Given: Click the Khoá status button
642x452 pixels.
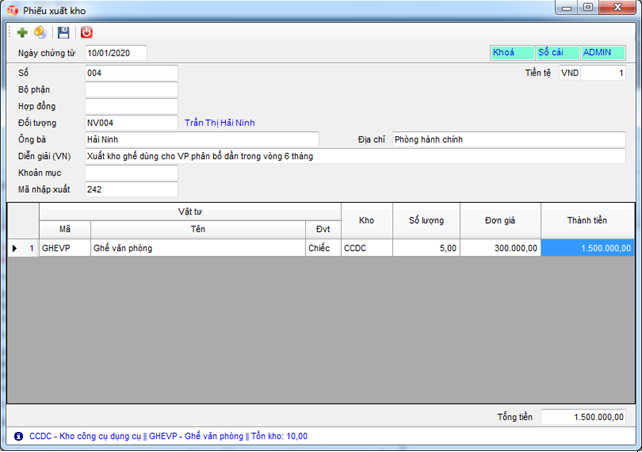Looking at the screenshot, I should 511,52.
